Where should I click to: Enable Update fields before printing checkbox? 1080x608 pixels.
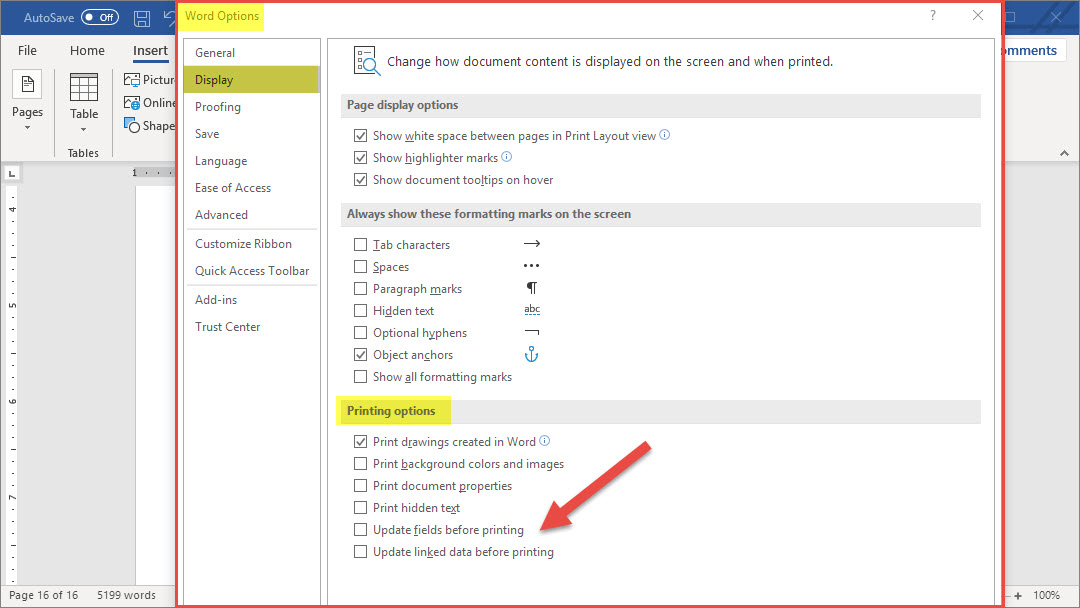(361, 530)
